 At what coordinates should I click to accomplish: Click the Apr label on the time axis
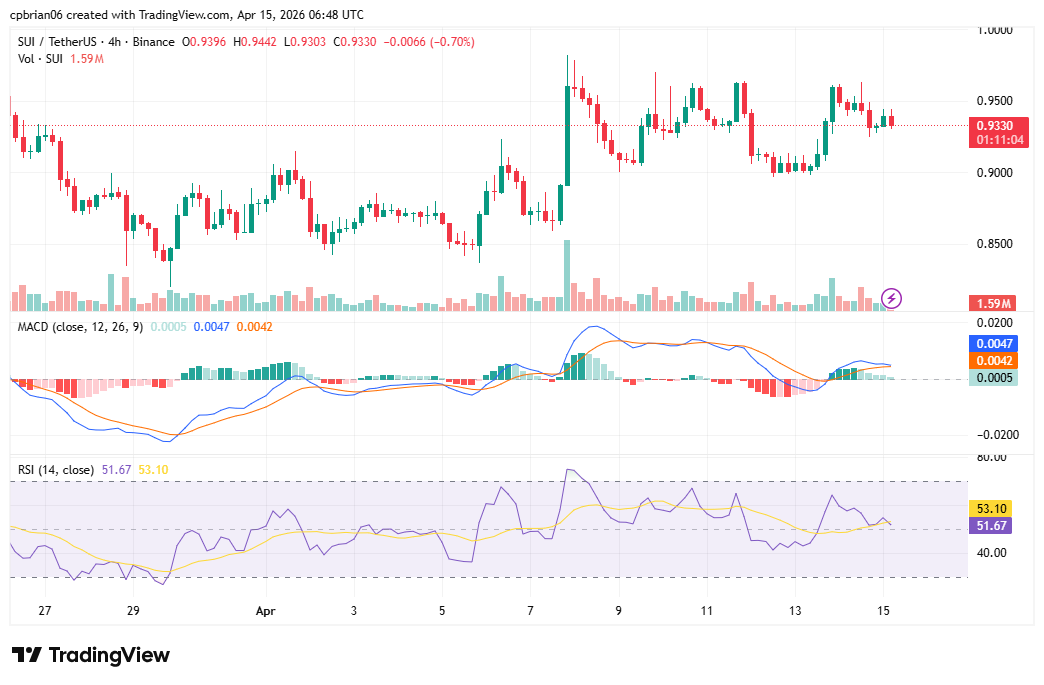[265, 610]
